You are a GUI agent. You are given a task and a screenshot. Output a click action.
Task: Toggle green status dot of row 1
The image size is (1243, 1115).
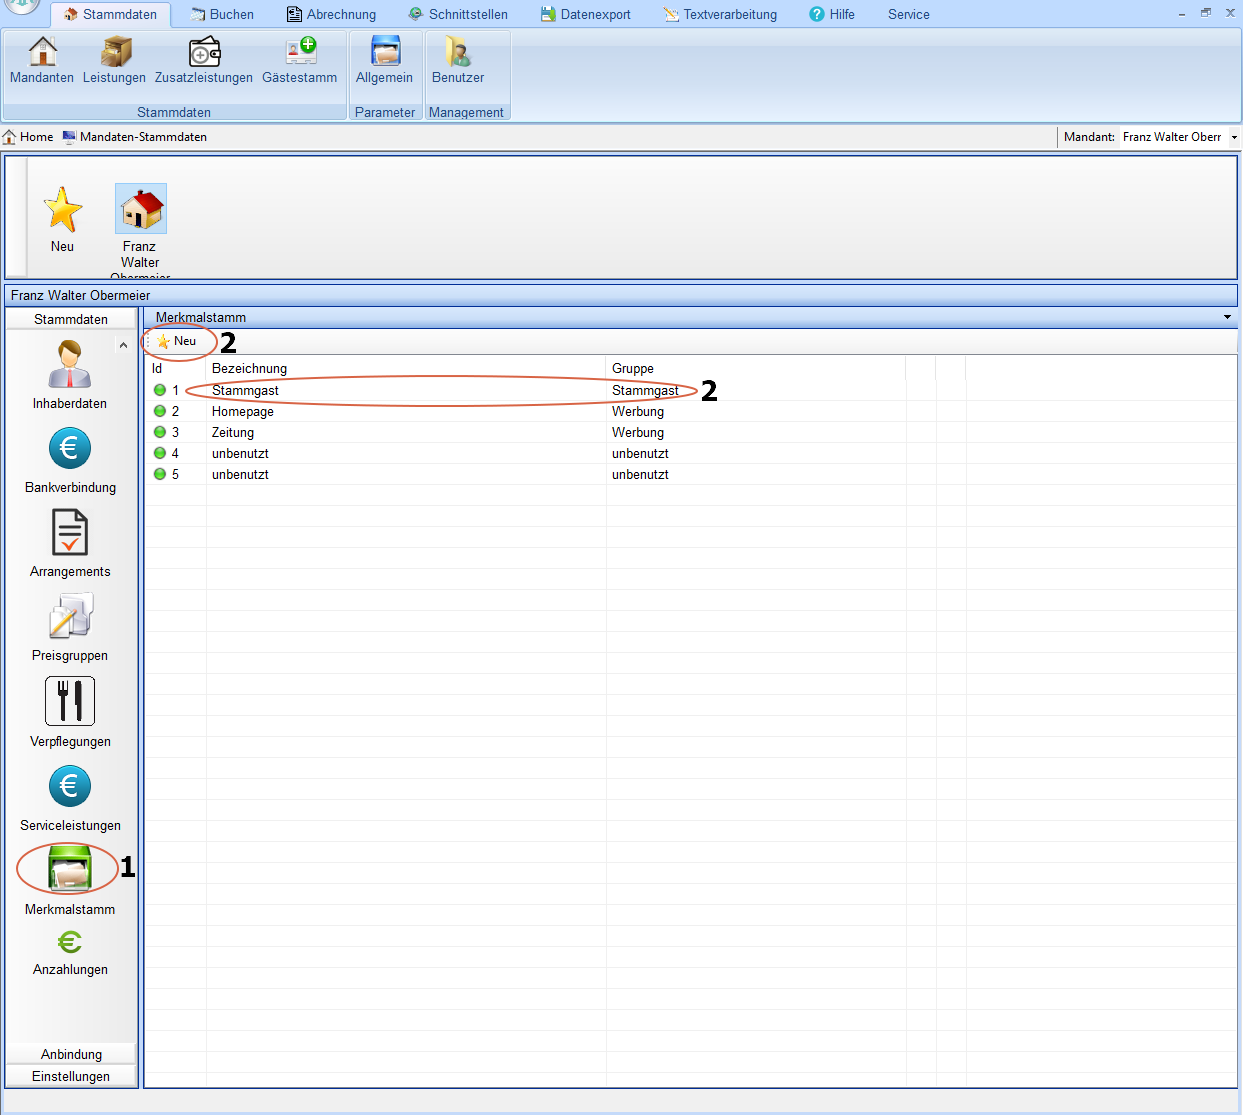[x=160, y=390]
